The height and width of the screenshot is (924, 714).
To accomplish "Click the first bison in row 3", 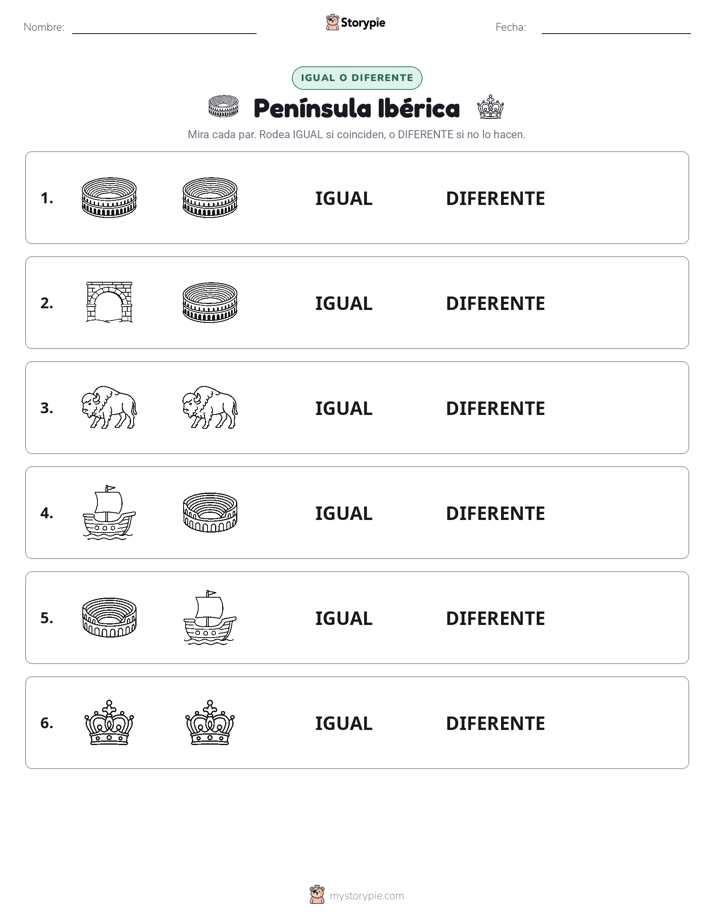I will coord(109,407).
